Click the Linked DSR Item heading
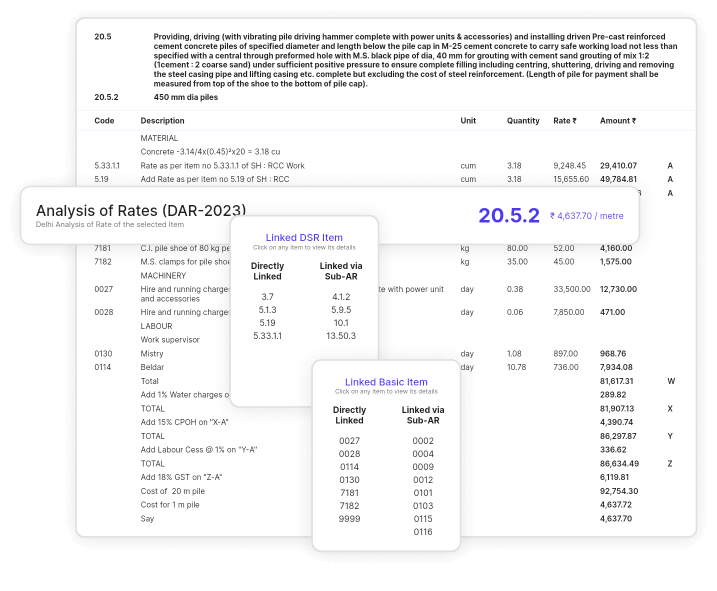Viewport: 717px width, 591px height. (304, 238)
